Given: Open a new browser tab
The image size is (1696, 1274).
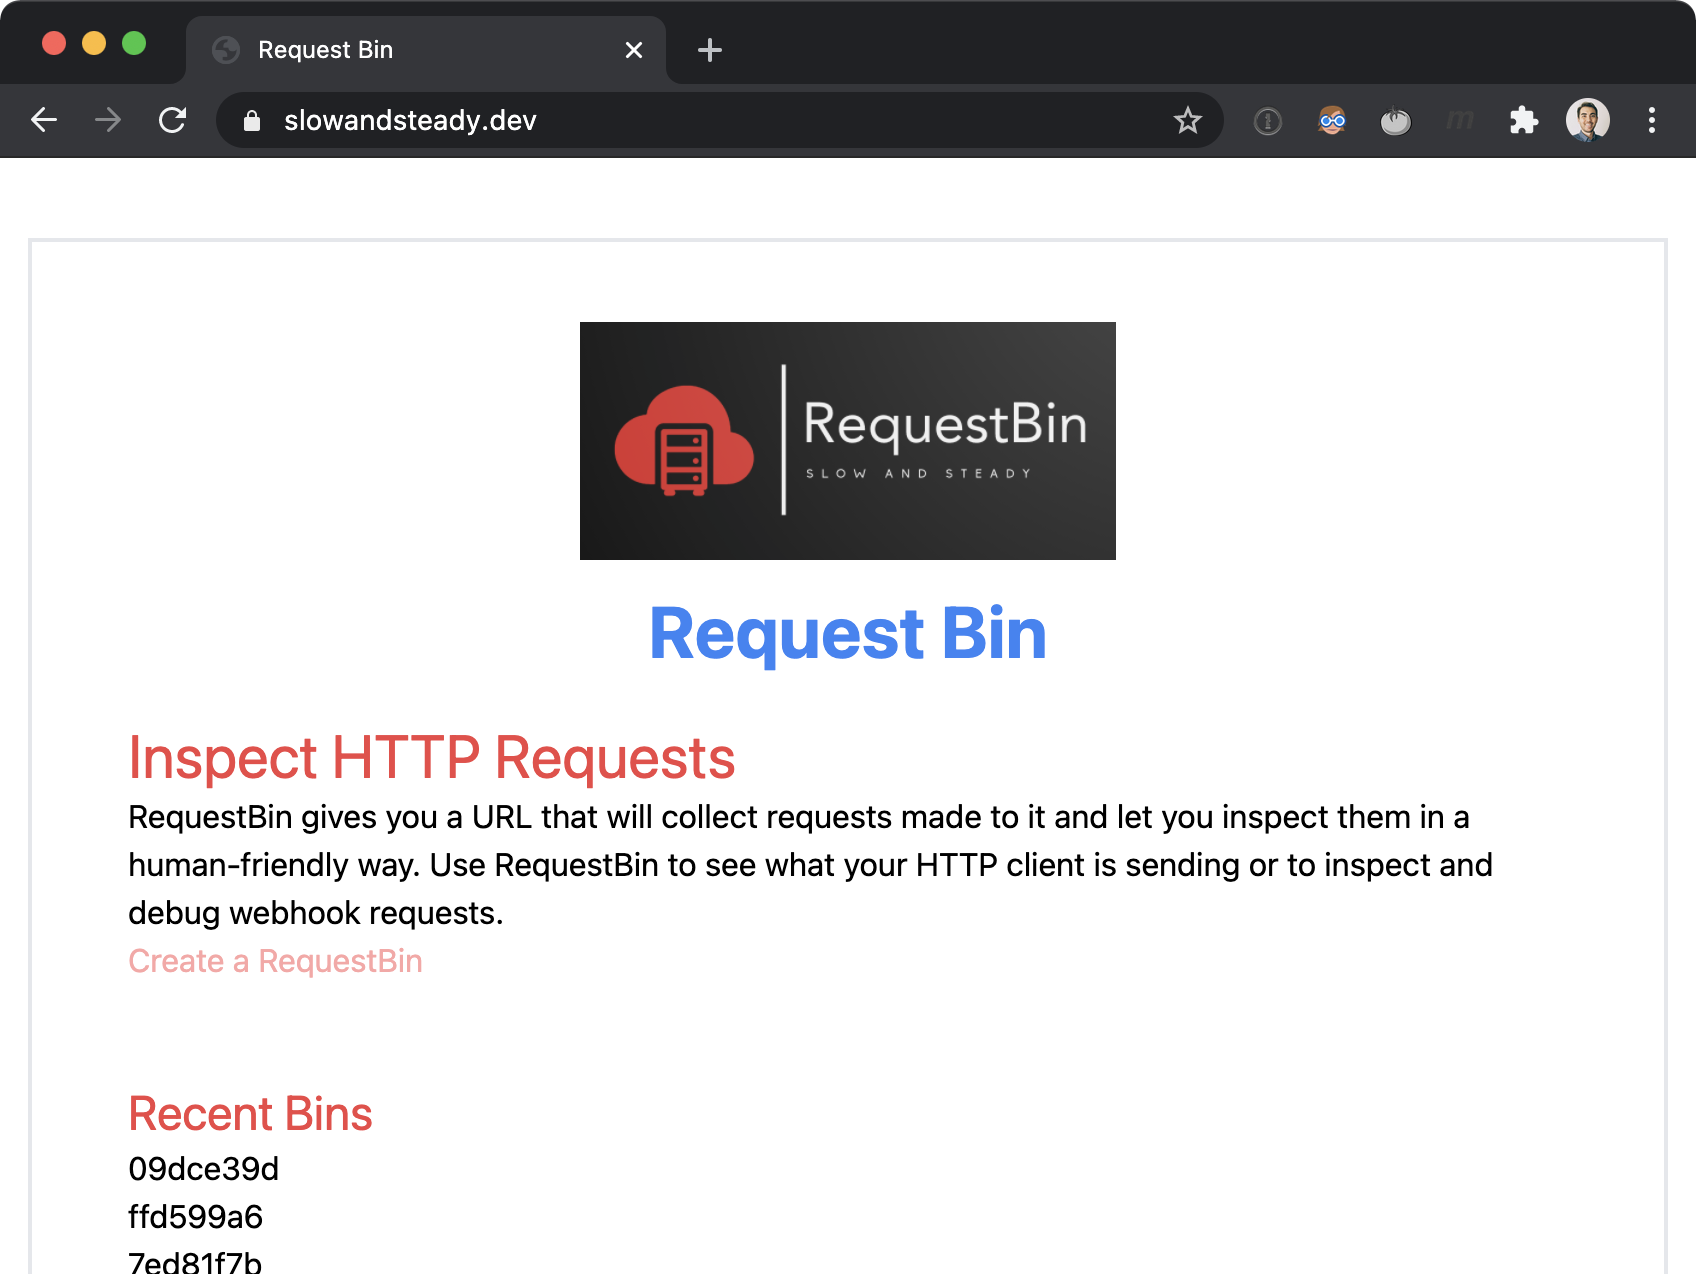Looking at the screenshot, I should [709, 50].
